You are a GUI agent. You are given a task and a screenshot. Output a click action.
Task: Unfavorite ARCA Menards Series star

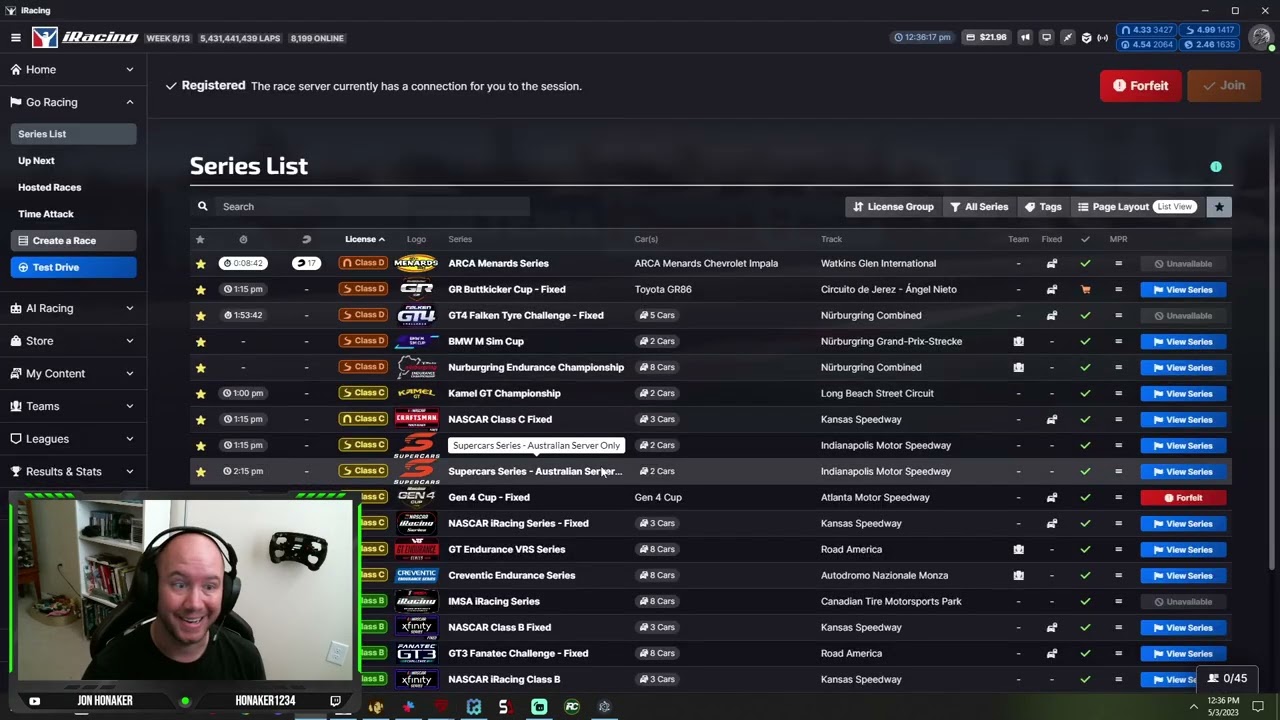(x=200, y=264)
